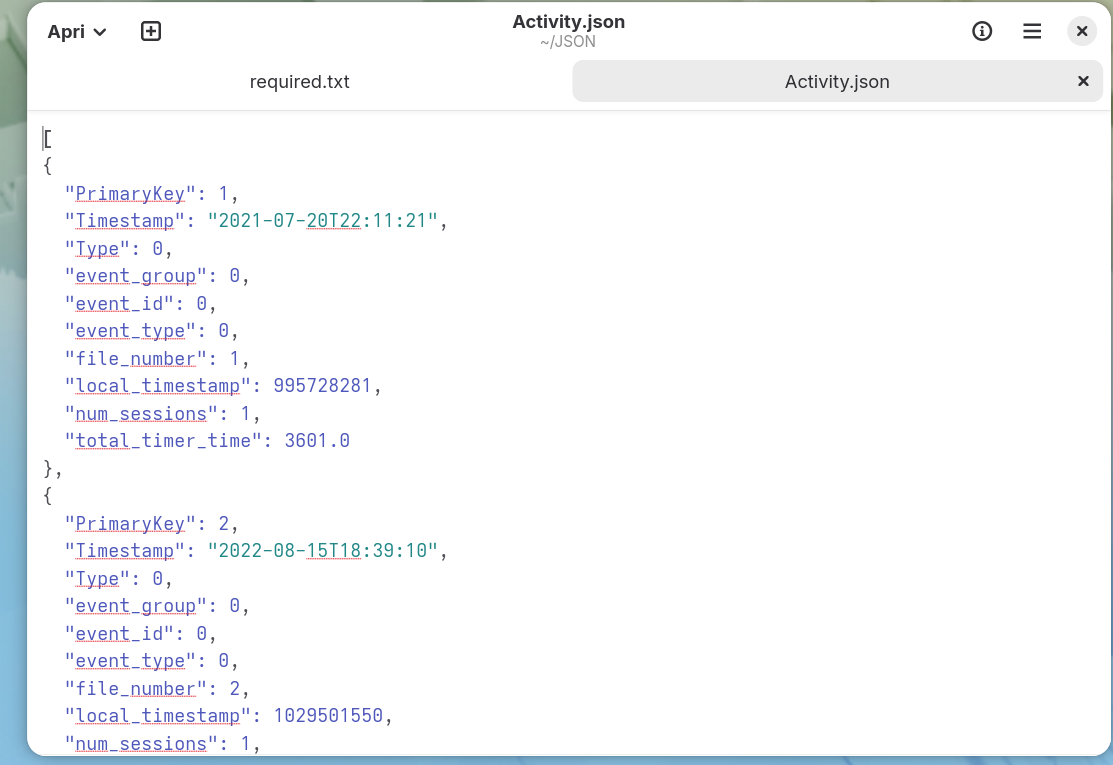The image size is (1113, 765).
Task: Select the Activity.json tab
Action: 837,82
